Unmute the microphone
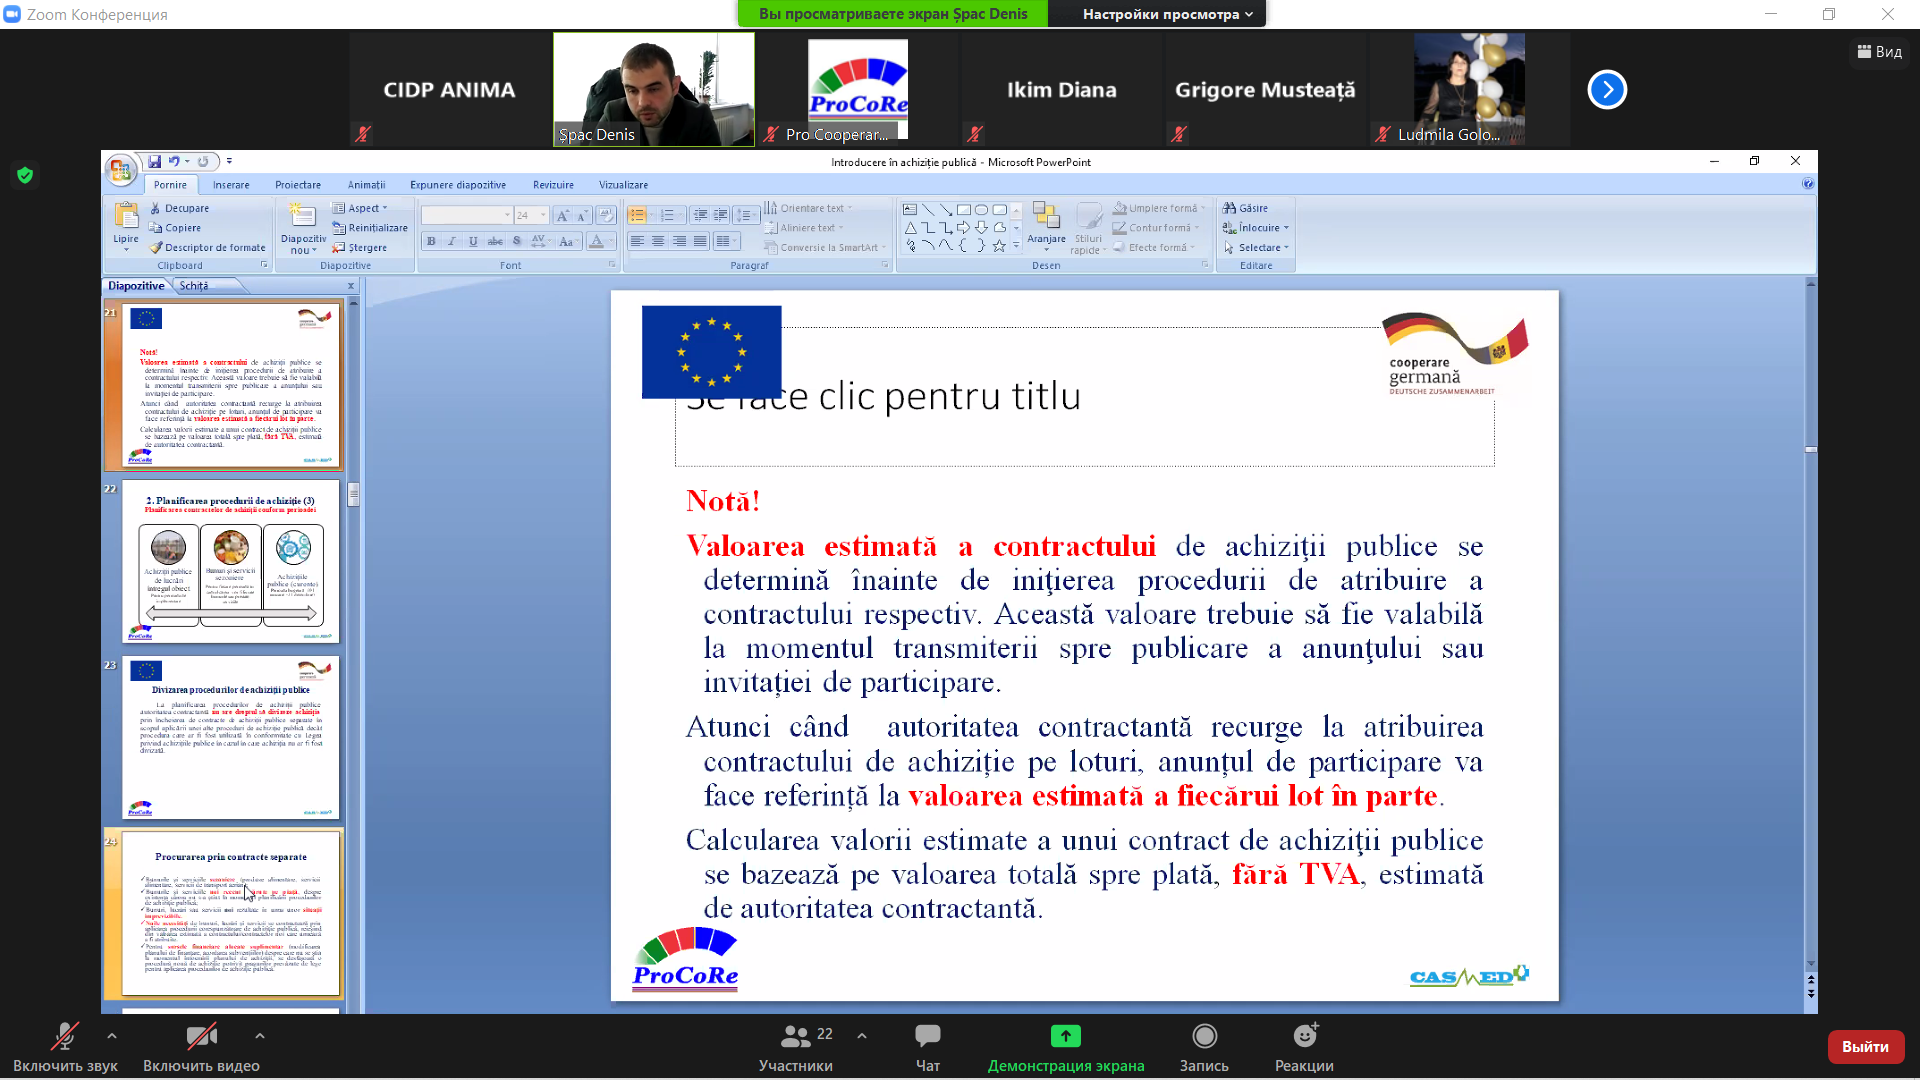1920x1080 pixels. click(65, 1036)
